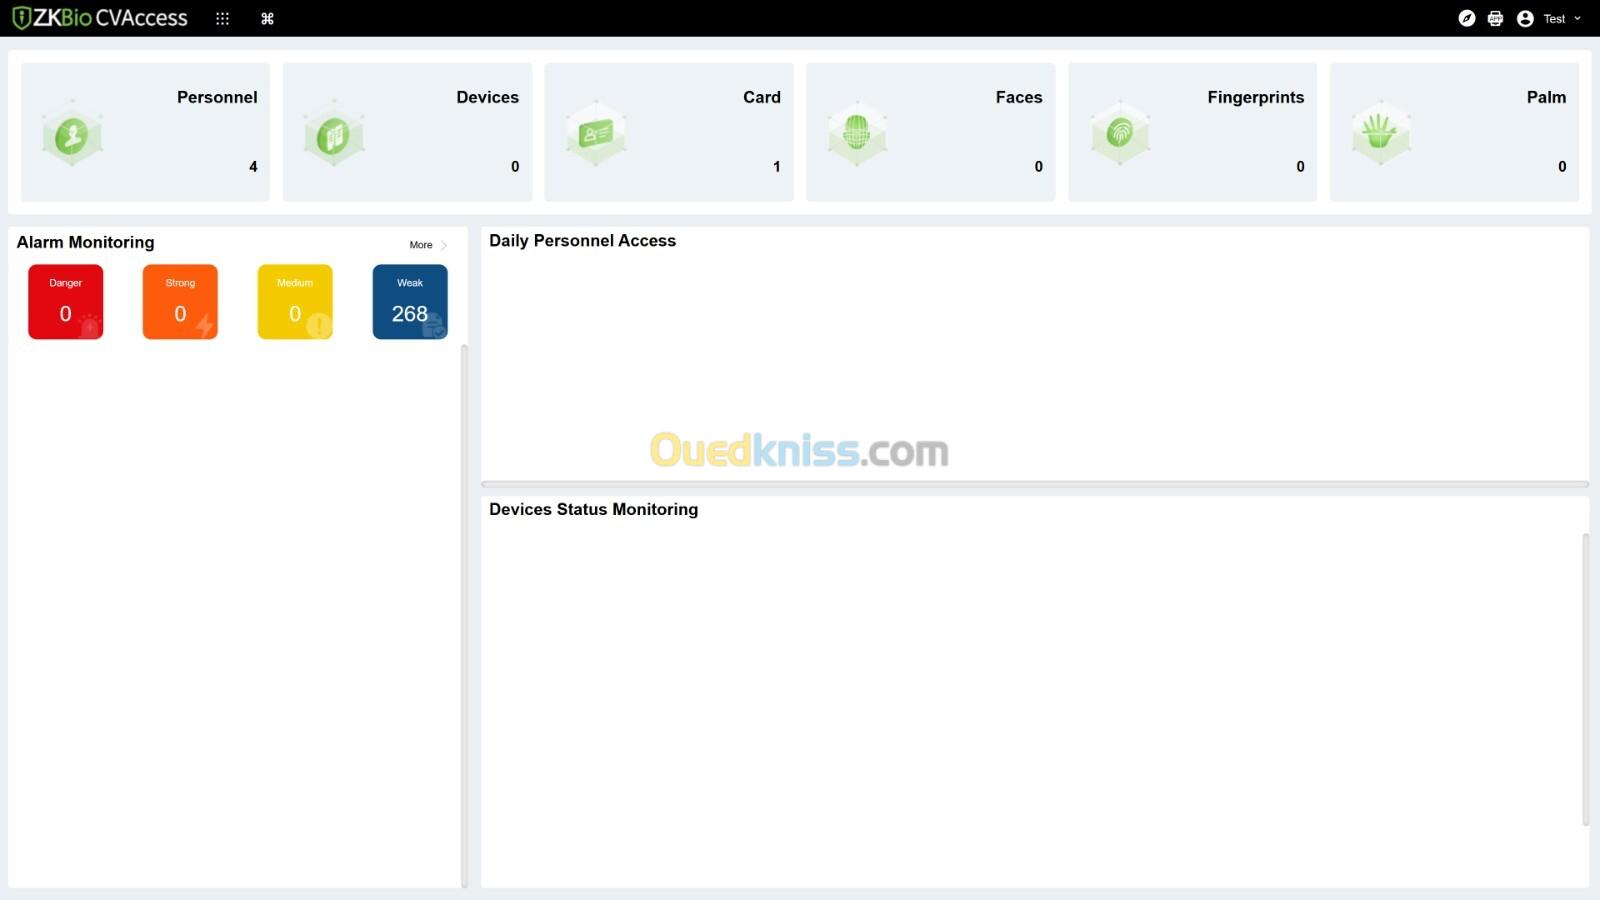Open More in Alarm Monitoring
This screenshot has height=900, width=1600.
[421, 245]
